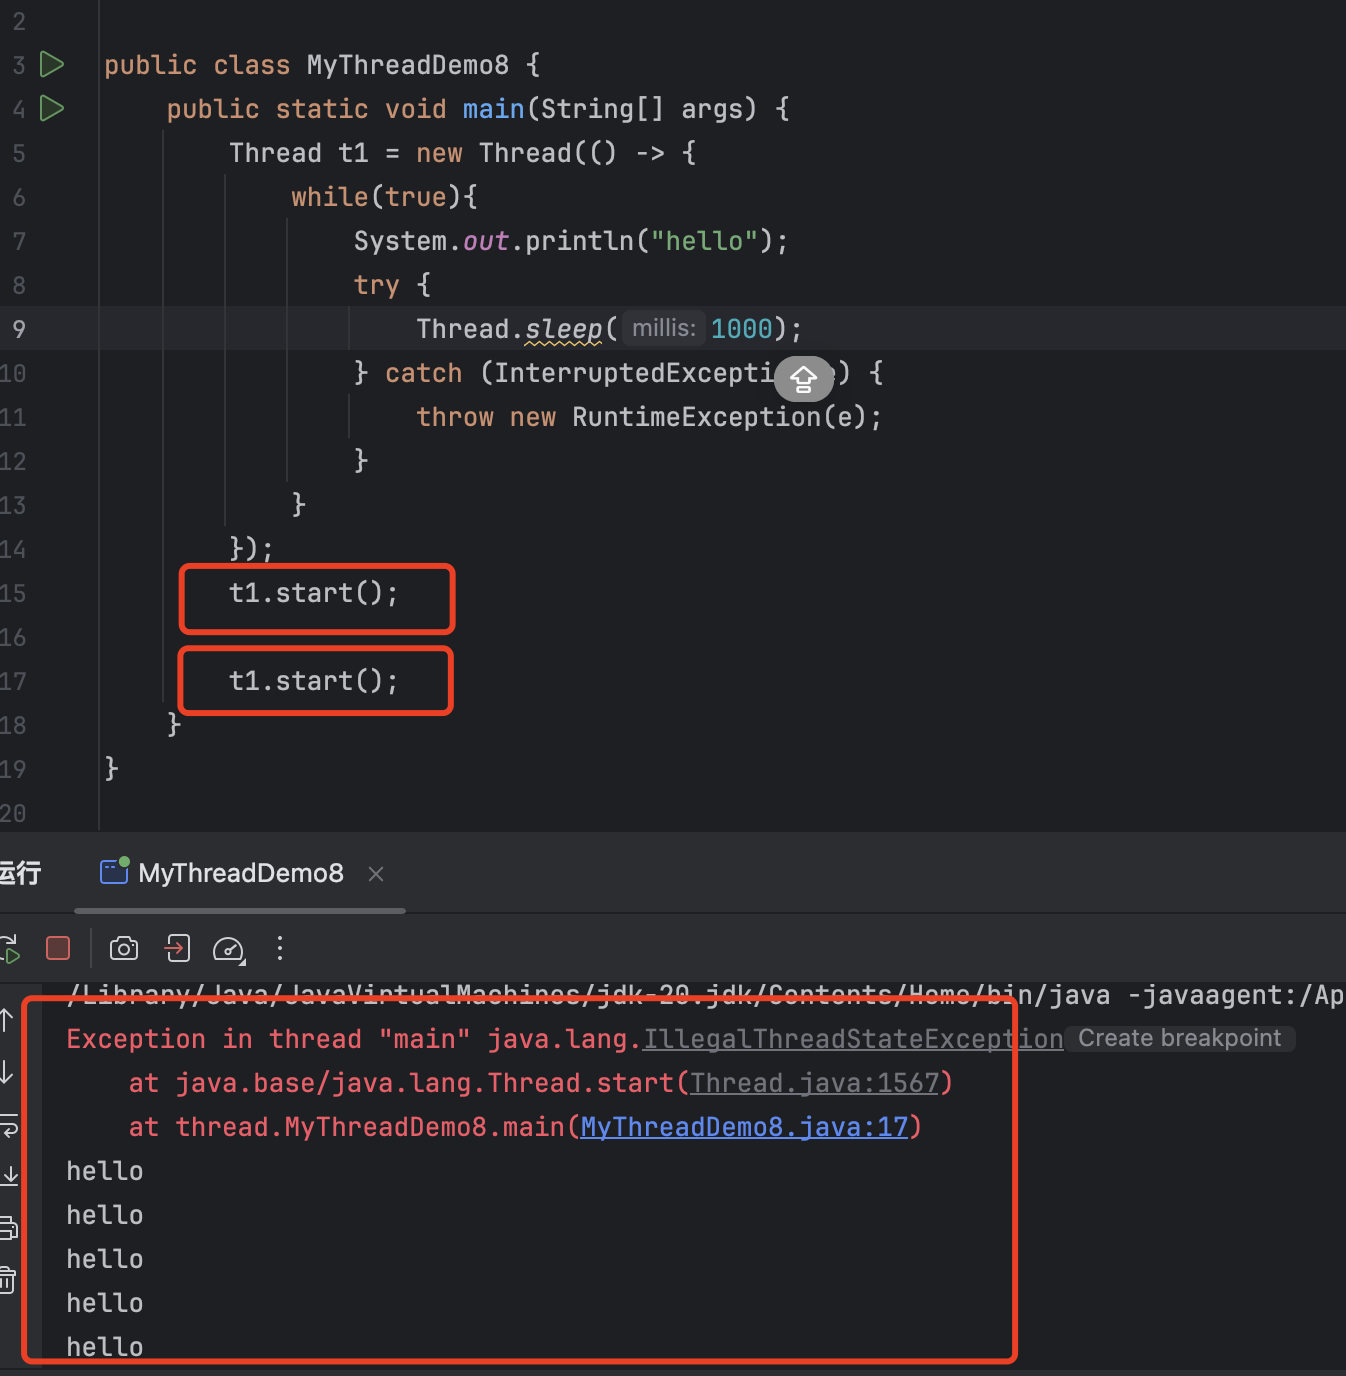Rerun MyThreadDemo8 with rerun icon

click(10, 949)
